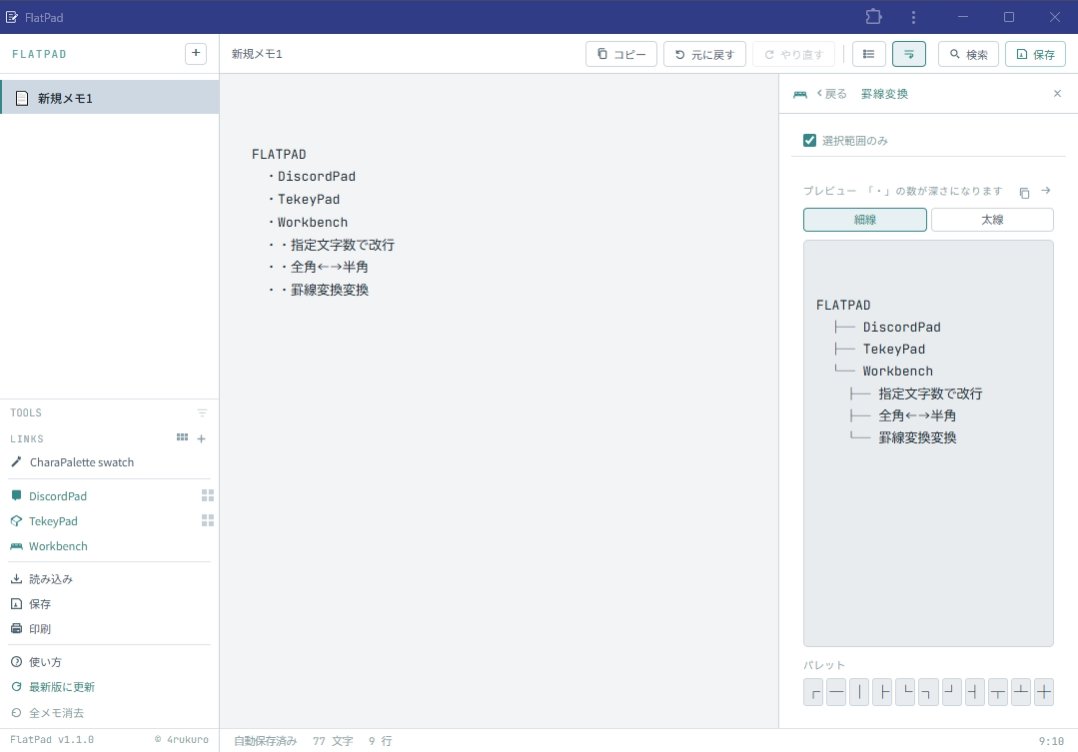The height and width of the screenshot is (752, 1078).
Task: Toggle the 選択範囲のみ checkbox
Action: 810,140
